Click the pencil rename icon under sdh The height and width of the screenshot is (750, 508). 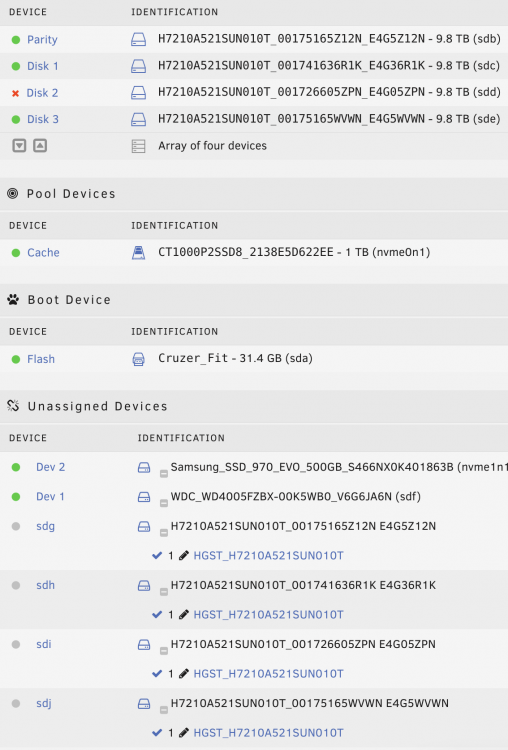coord(184,615)
